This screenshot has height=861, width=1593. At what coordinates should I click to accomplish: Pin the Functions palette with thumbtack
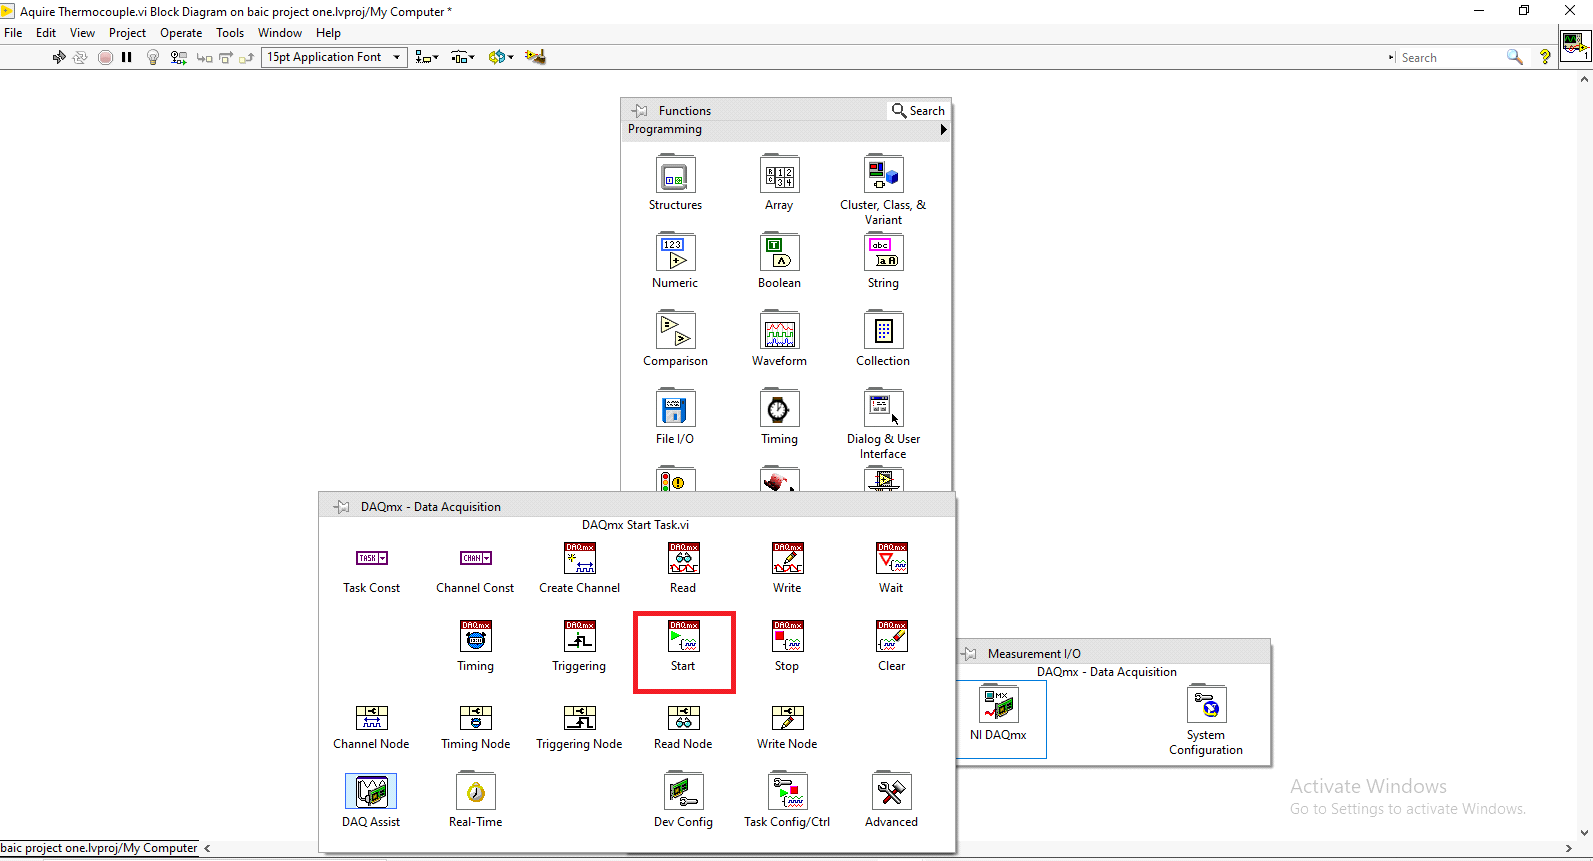pos(640,110)
